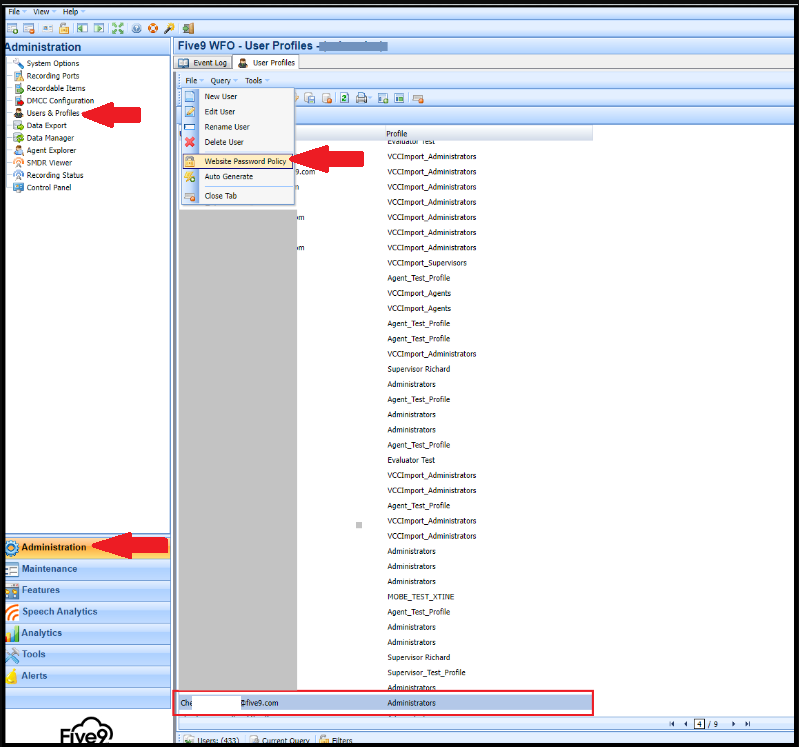
Task: Select the Administration navigation section
Action: click(87, 547)
